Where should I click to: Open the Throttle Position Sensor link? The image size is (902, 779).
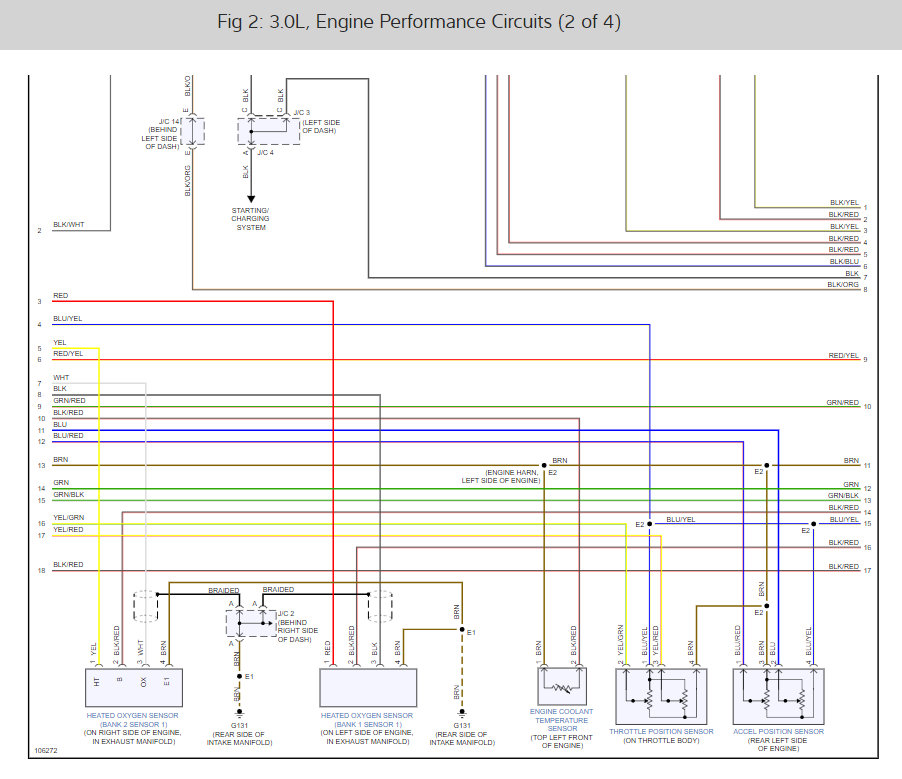662,731
